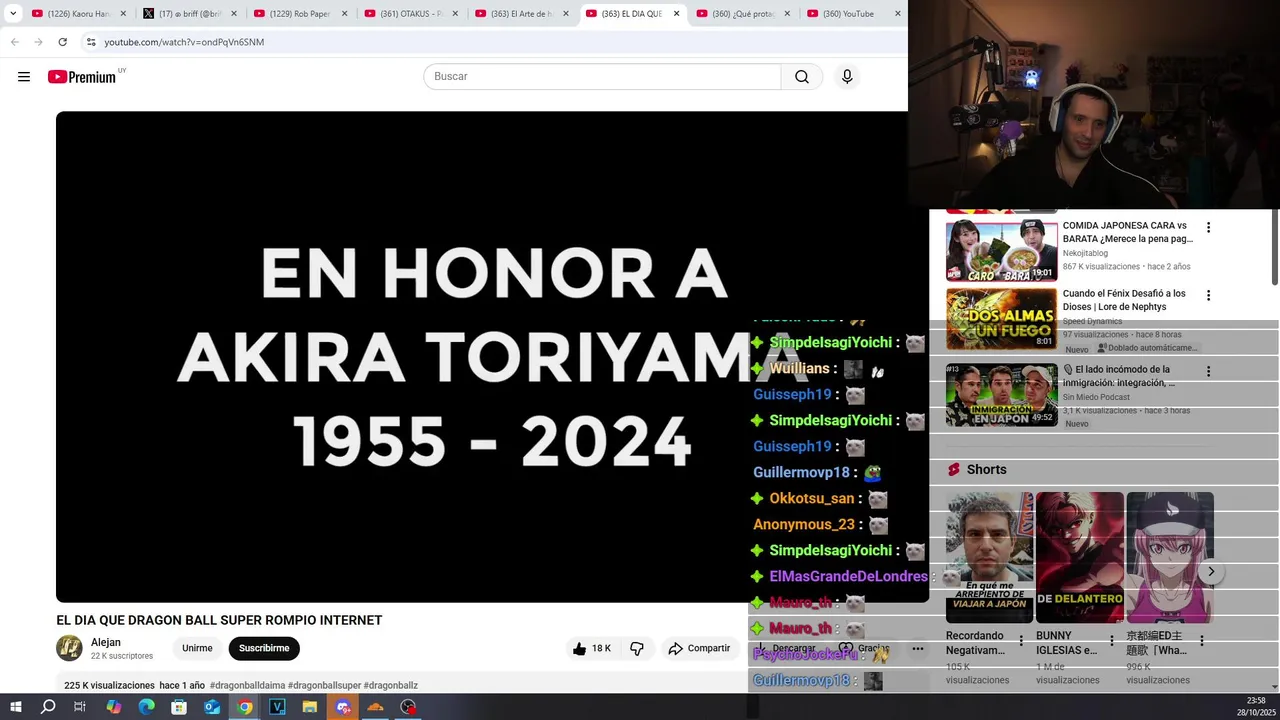Open Microsoft Store from taskbar
Image resolution: width=1280 pixels, height=720 pixels.
[179, 707]
